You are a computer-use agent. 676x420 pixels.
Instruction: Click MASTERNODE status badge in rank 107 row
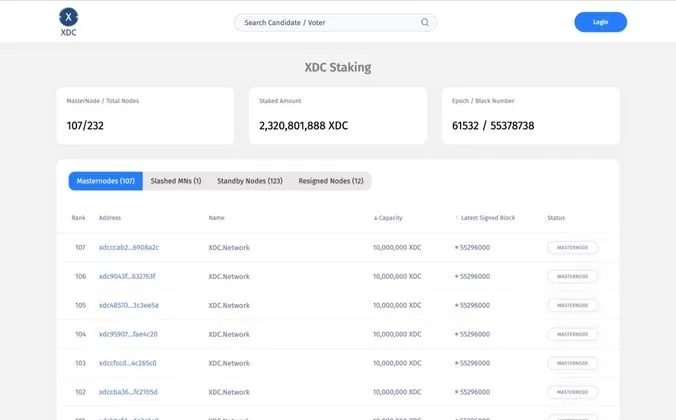click(573, 248)
